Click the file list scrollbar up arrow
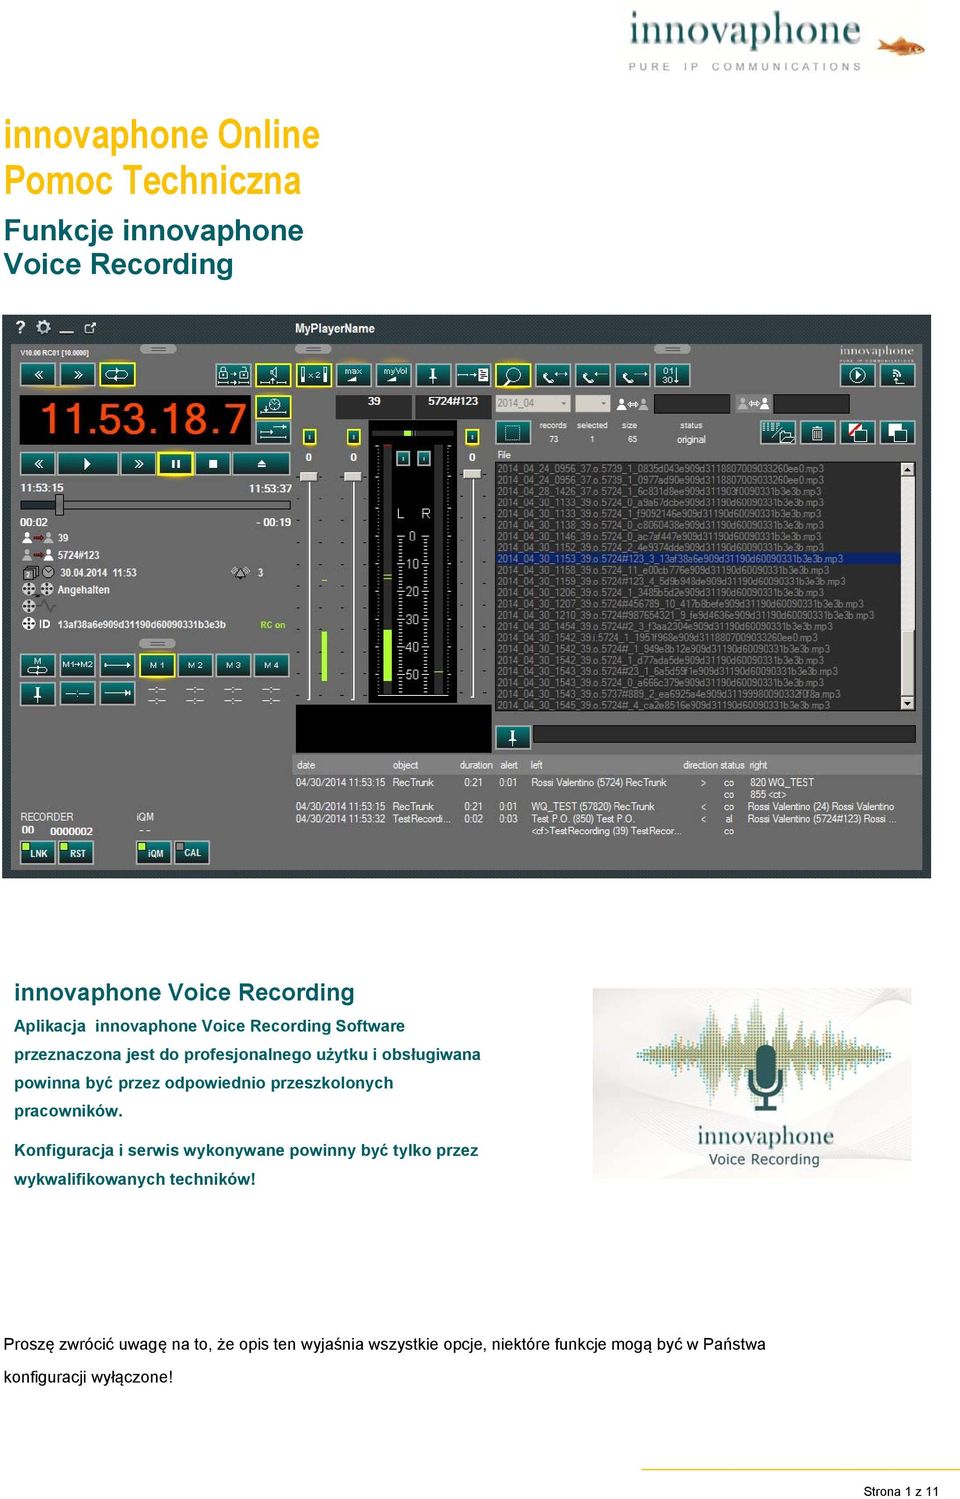960x1499 pixels. [907, 469]
